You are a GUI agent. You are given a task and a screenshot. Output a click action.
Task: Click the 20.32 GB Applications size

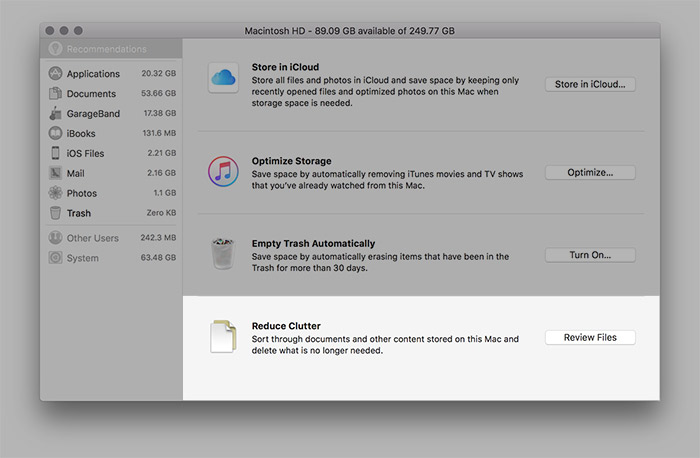coord(158,73)
